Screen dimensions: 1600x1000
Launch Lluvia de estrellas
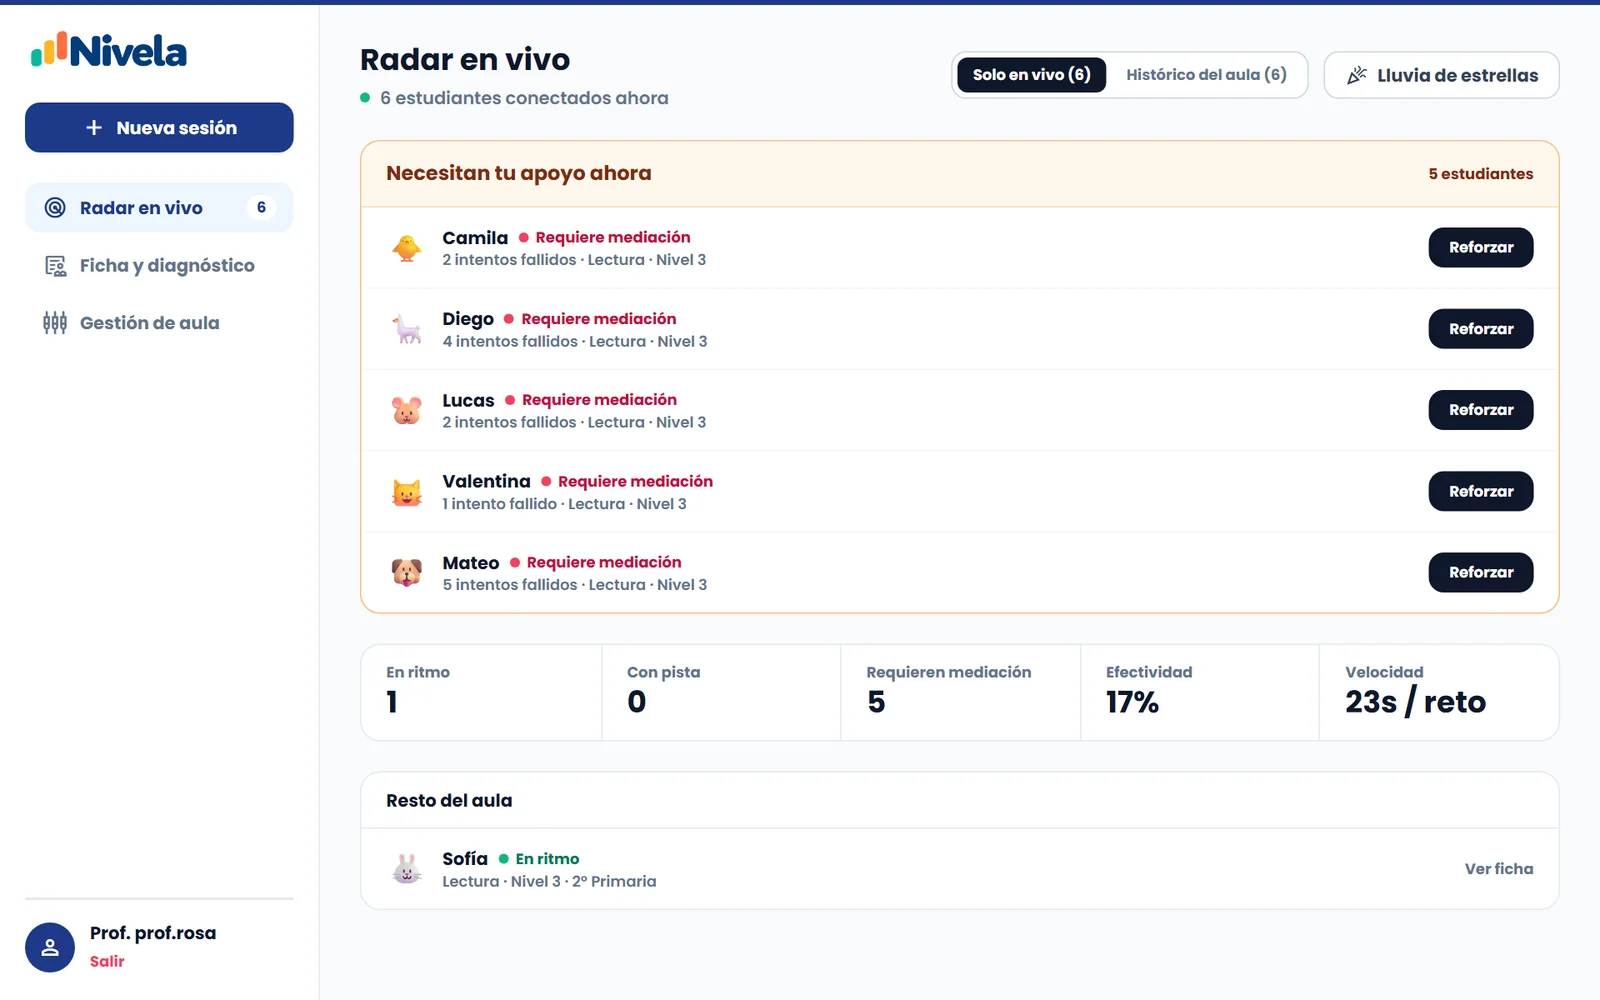tap(1441, 75)
